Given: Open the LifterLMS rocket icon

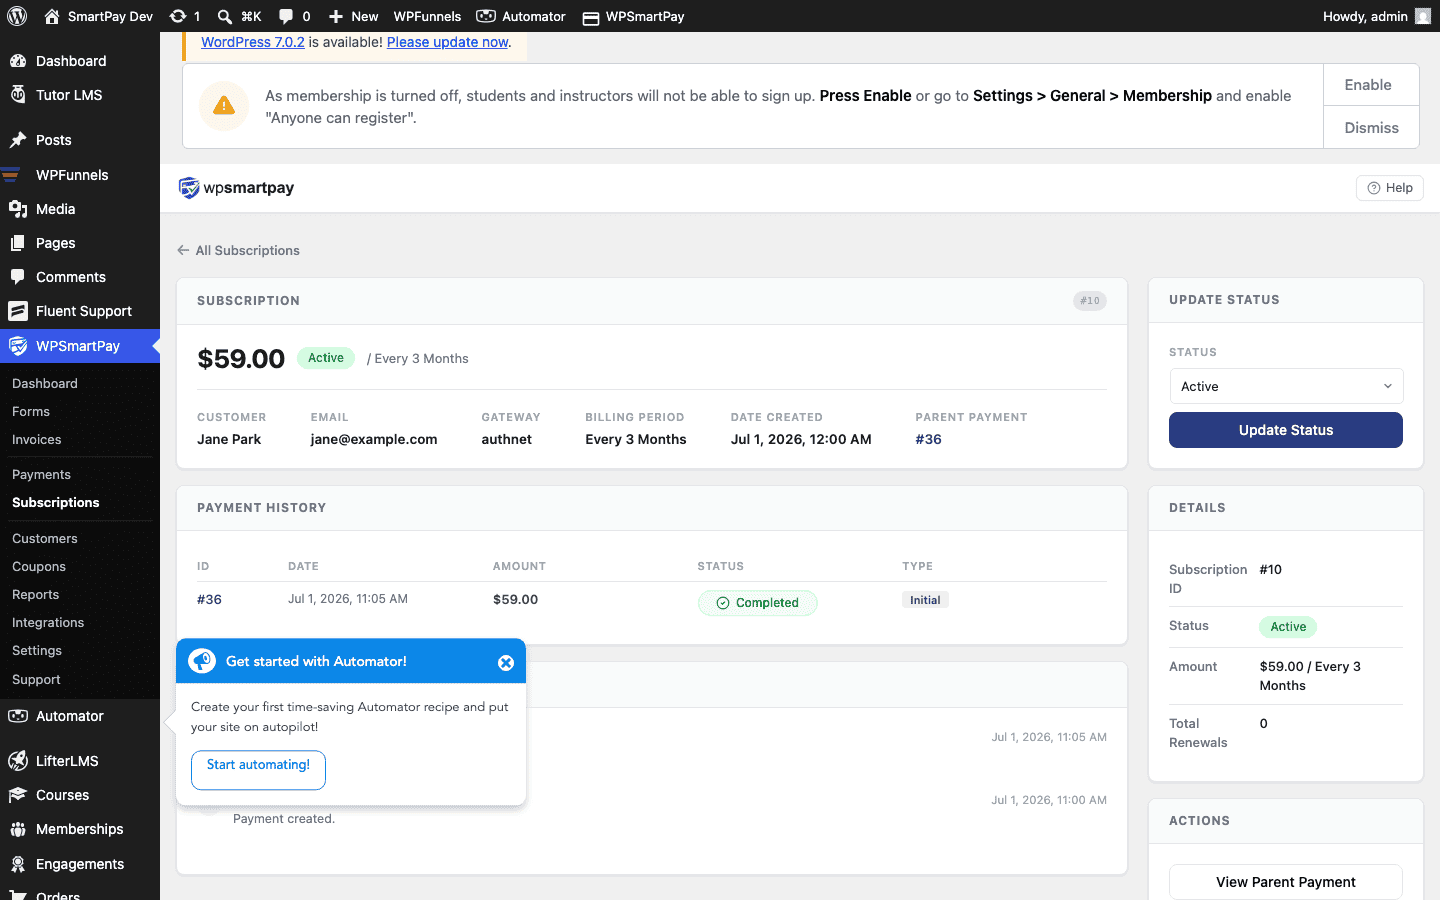Looking at the screenshot, I should click(x=18, y=761).
